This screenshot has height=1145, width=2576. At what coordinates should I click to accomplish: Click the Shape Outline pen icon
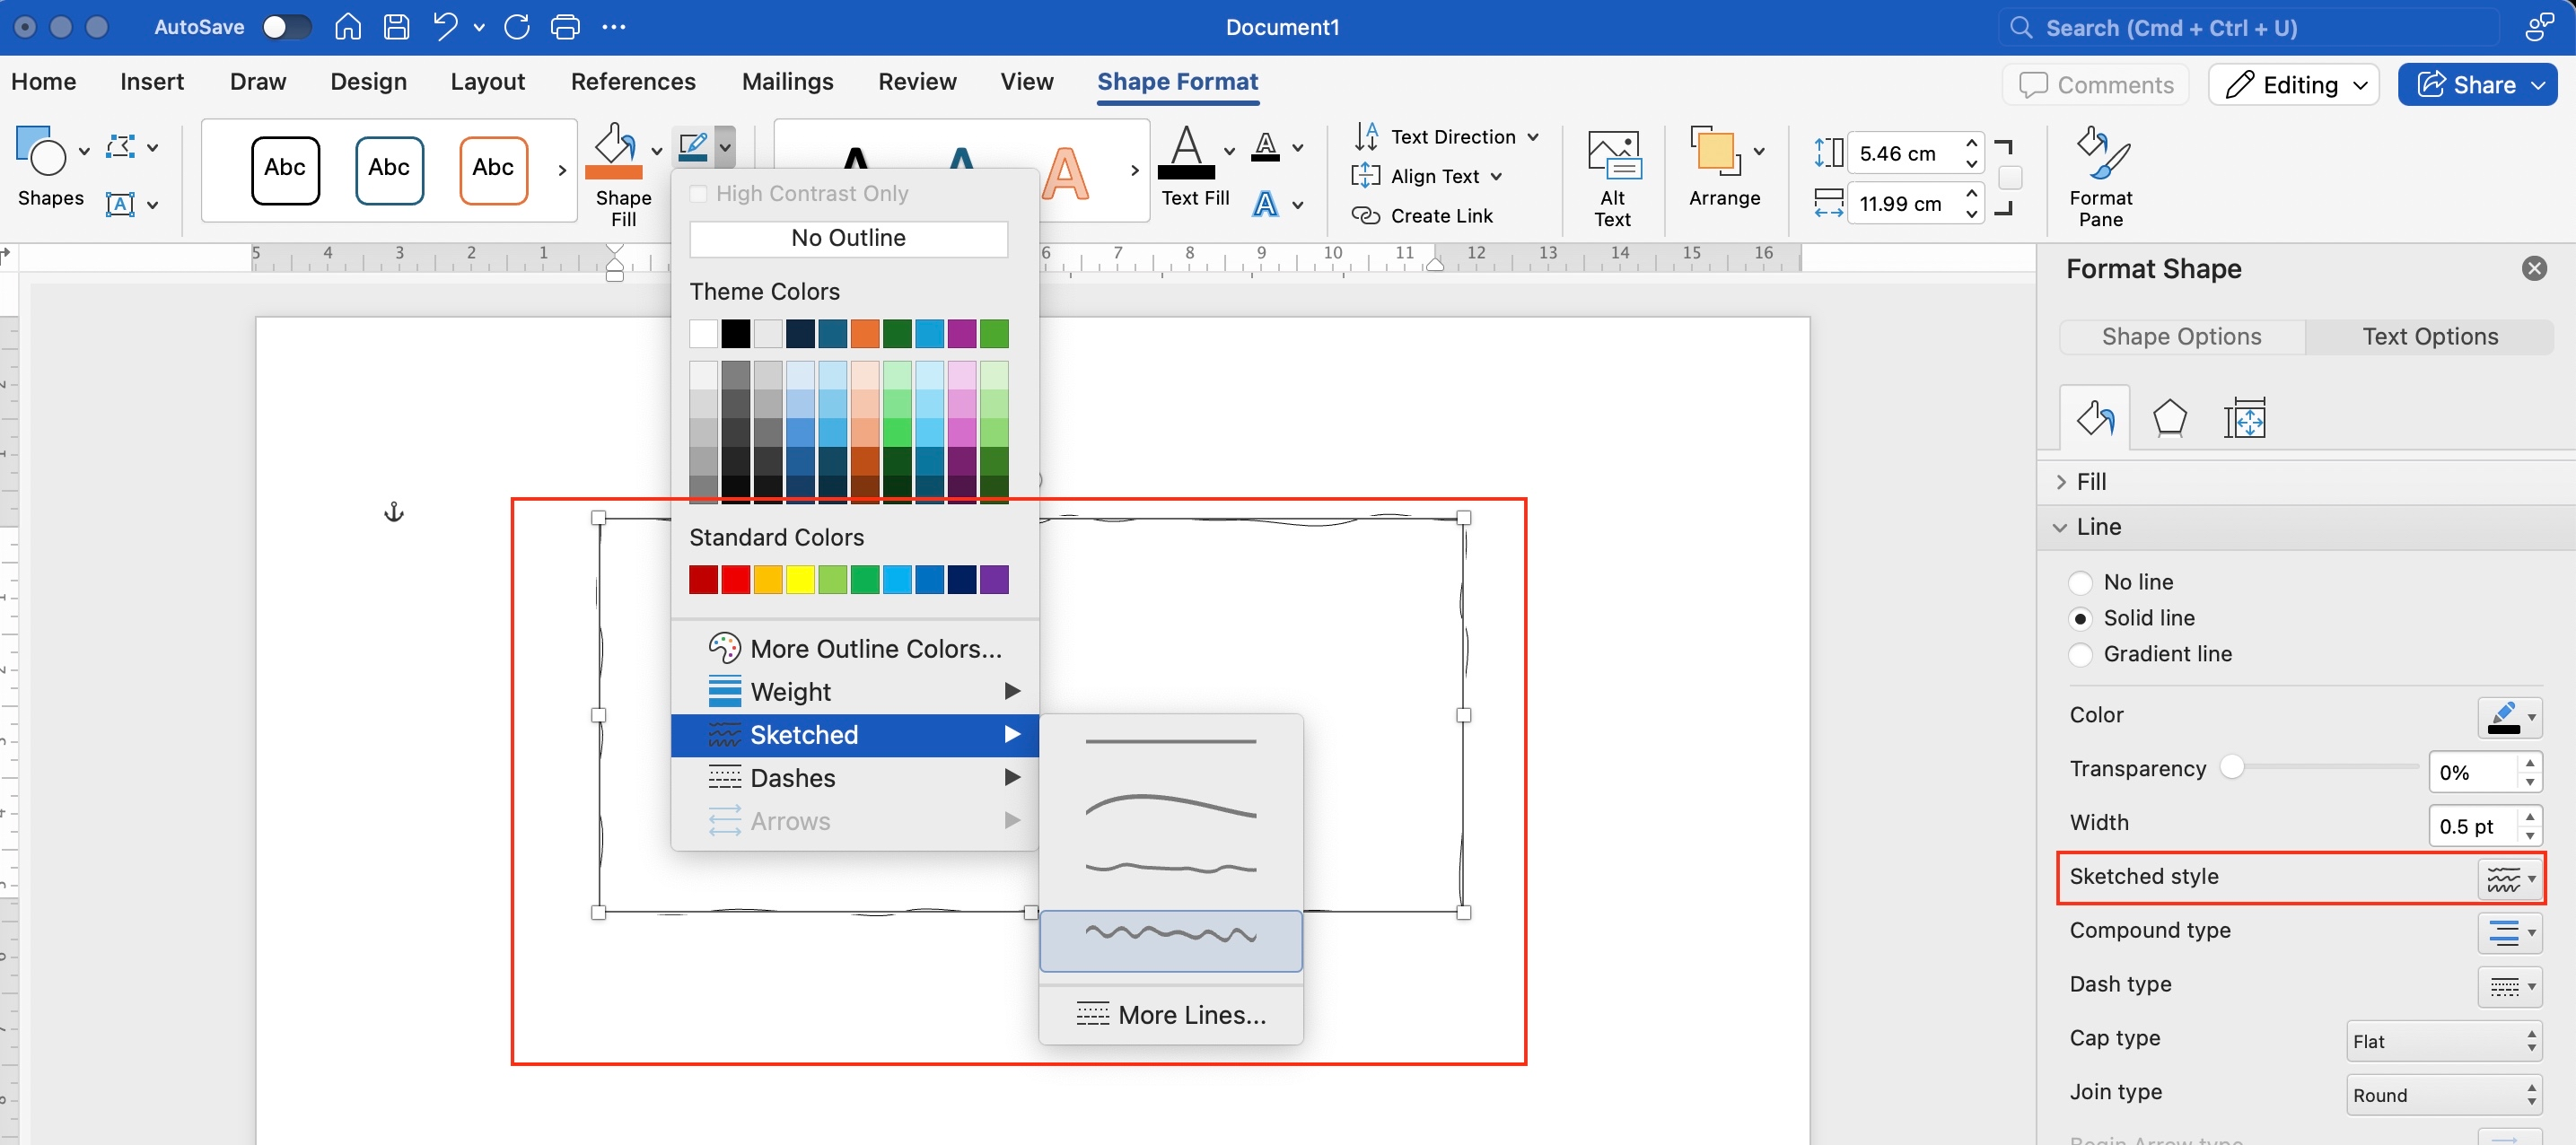(x=693, y=148)
